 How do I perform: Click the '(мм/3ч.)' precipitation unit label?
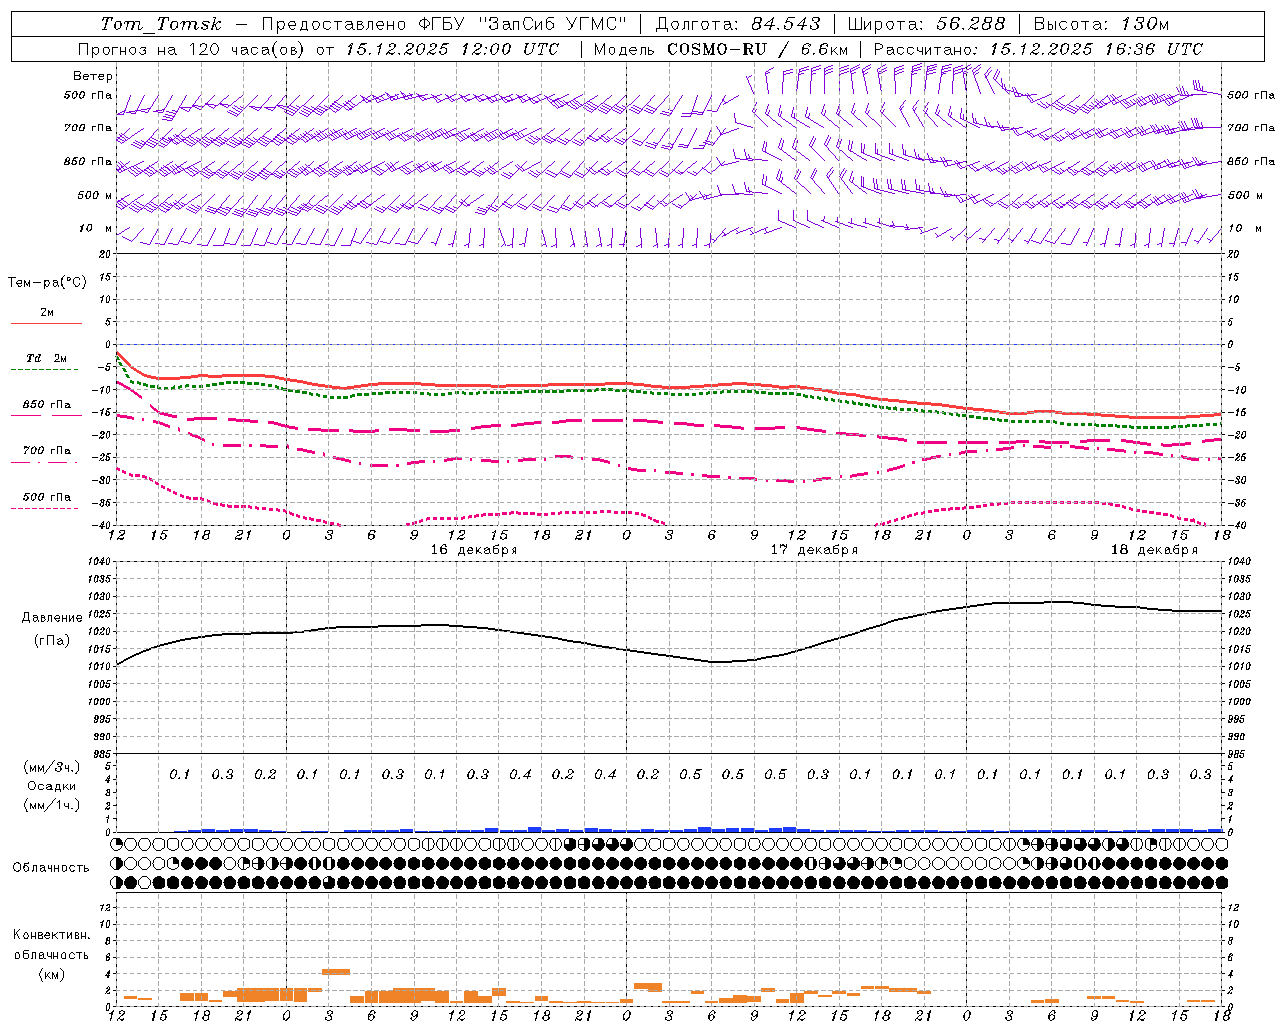52,767
